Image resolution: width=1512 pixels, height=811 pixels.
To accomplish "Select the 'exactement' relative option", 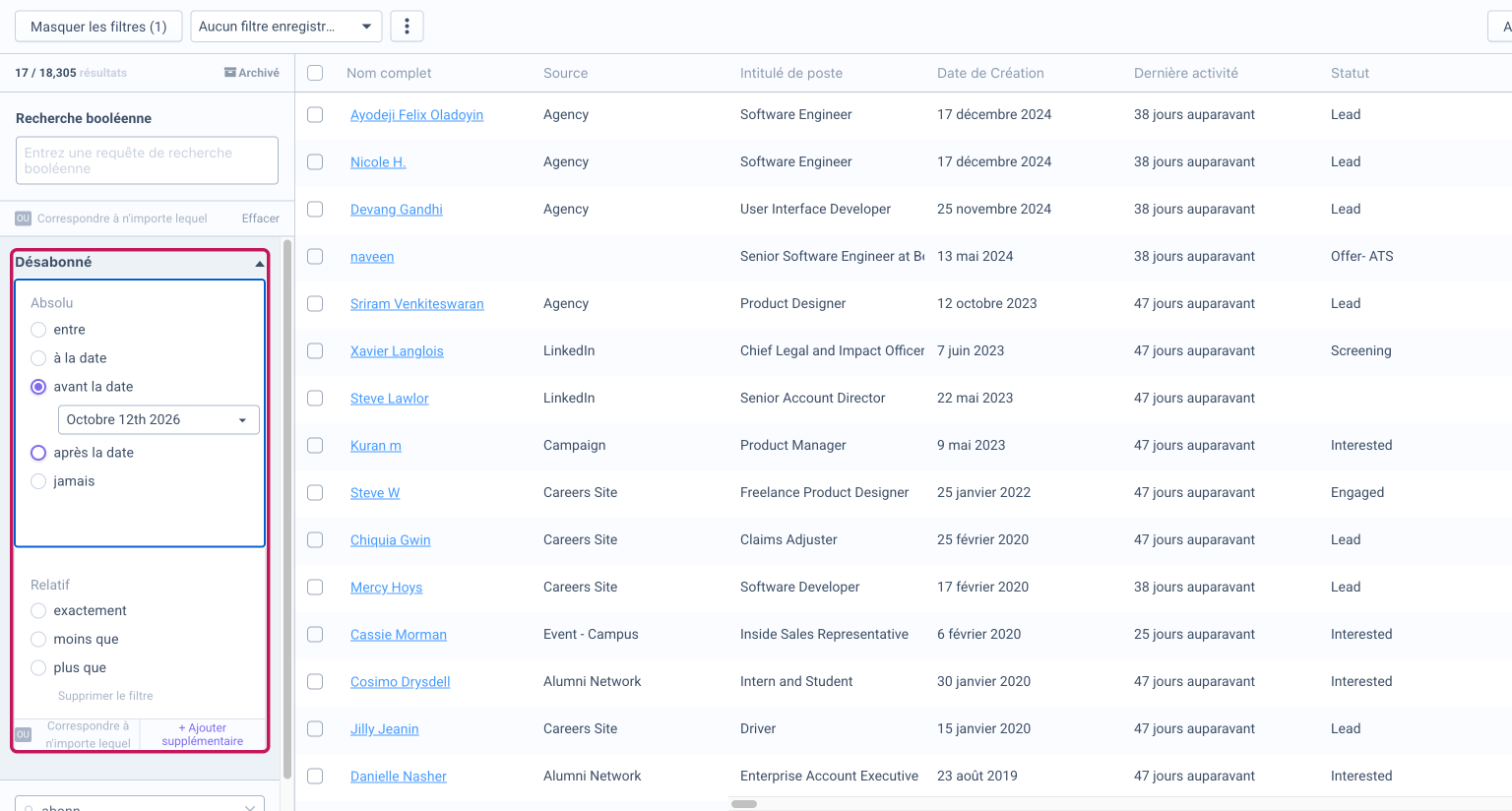I will click(x=38, y=611).
